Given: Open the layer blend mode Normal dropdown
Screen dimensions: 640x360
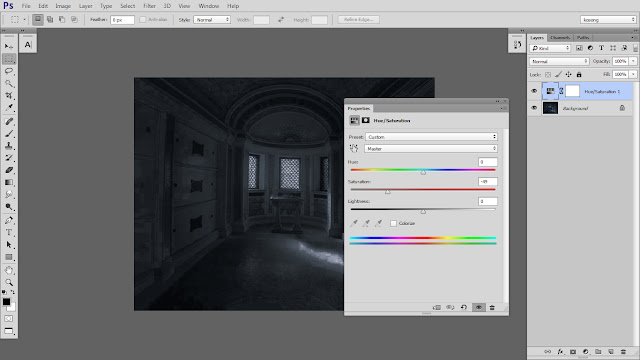Looking at the screenshot, I should click(559, 61).
